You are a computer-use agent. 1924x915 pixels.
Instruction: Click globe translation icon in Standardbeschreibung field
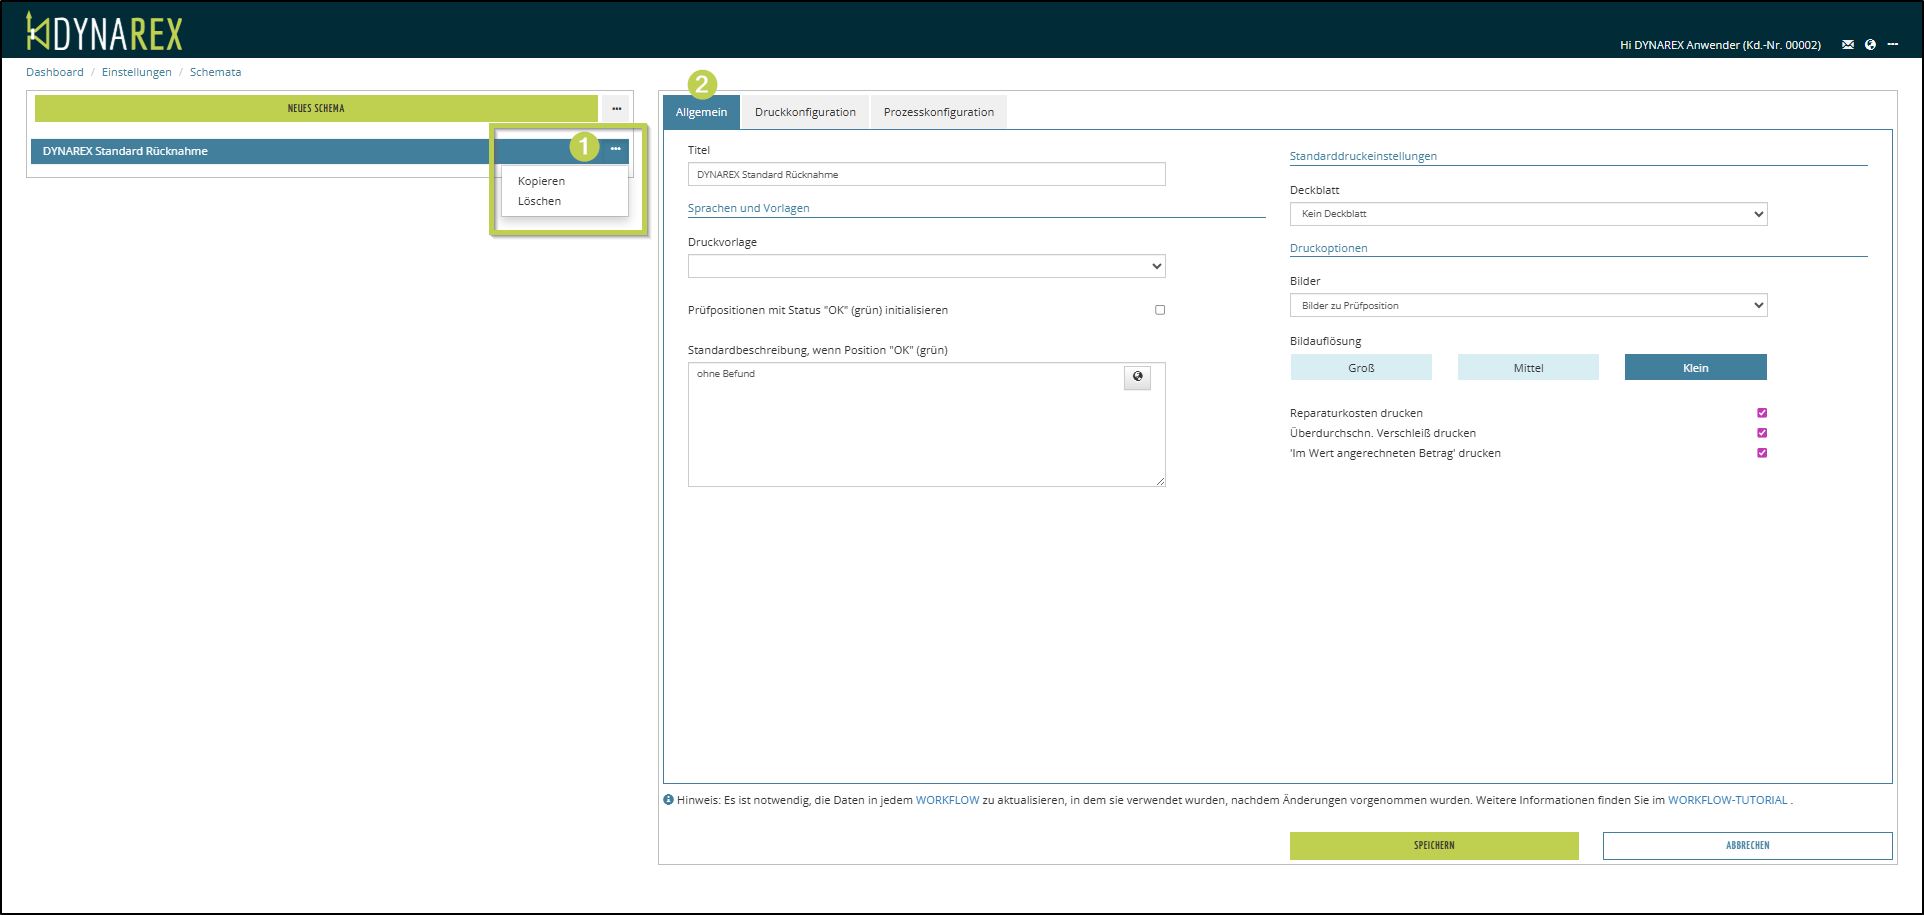coord(1137,377)
